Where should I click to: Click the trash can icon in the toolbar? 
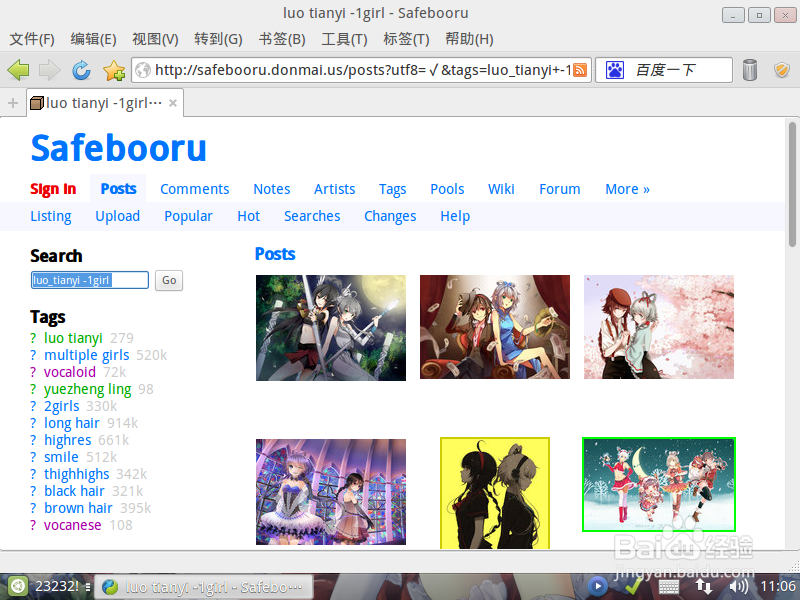[749, 70]
